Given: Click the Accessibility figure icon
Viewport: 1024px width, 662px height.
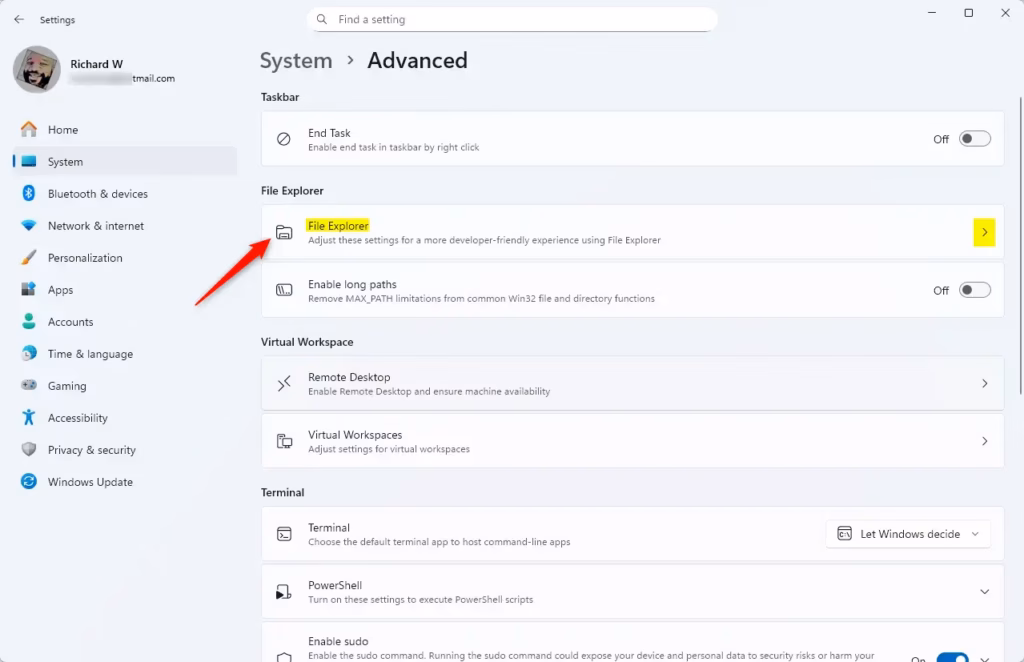Looking at the screenshot, I should [29, 417].
